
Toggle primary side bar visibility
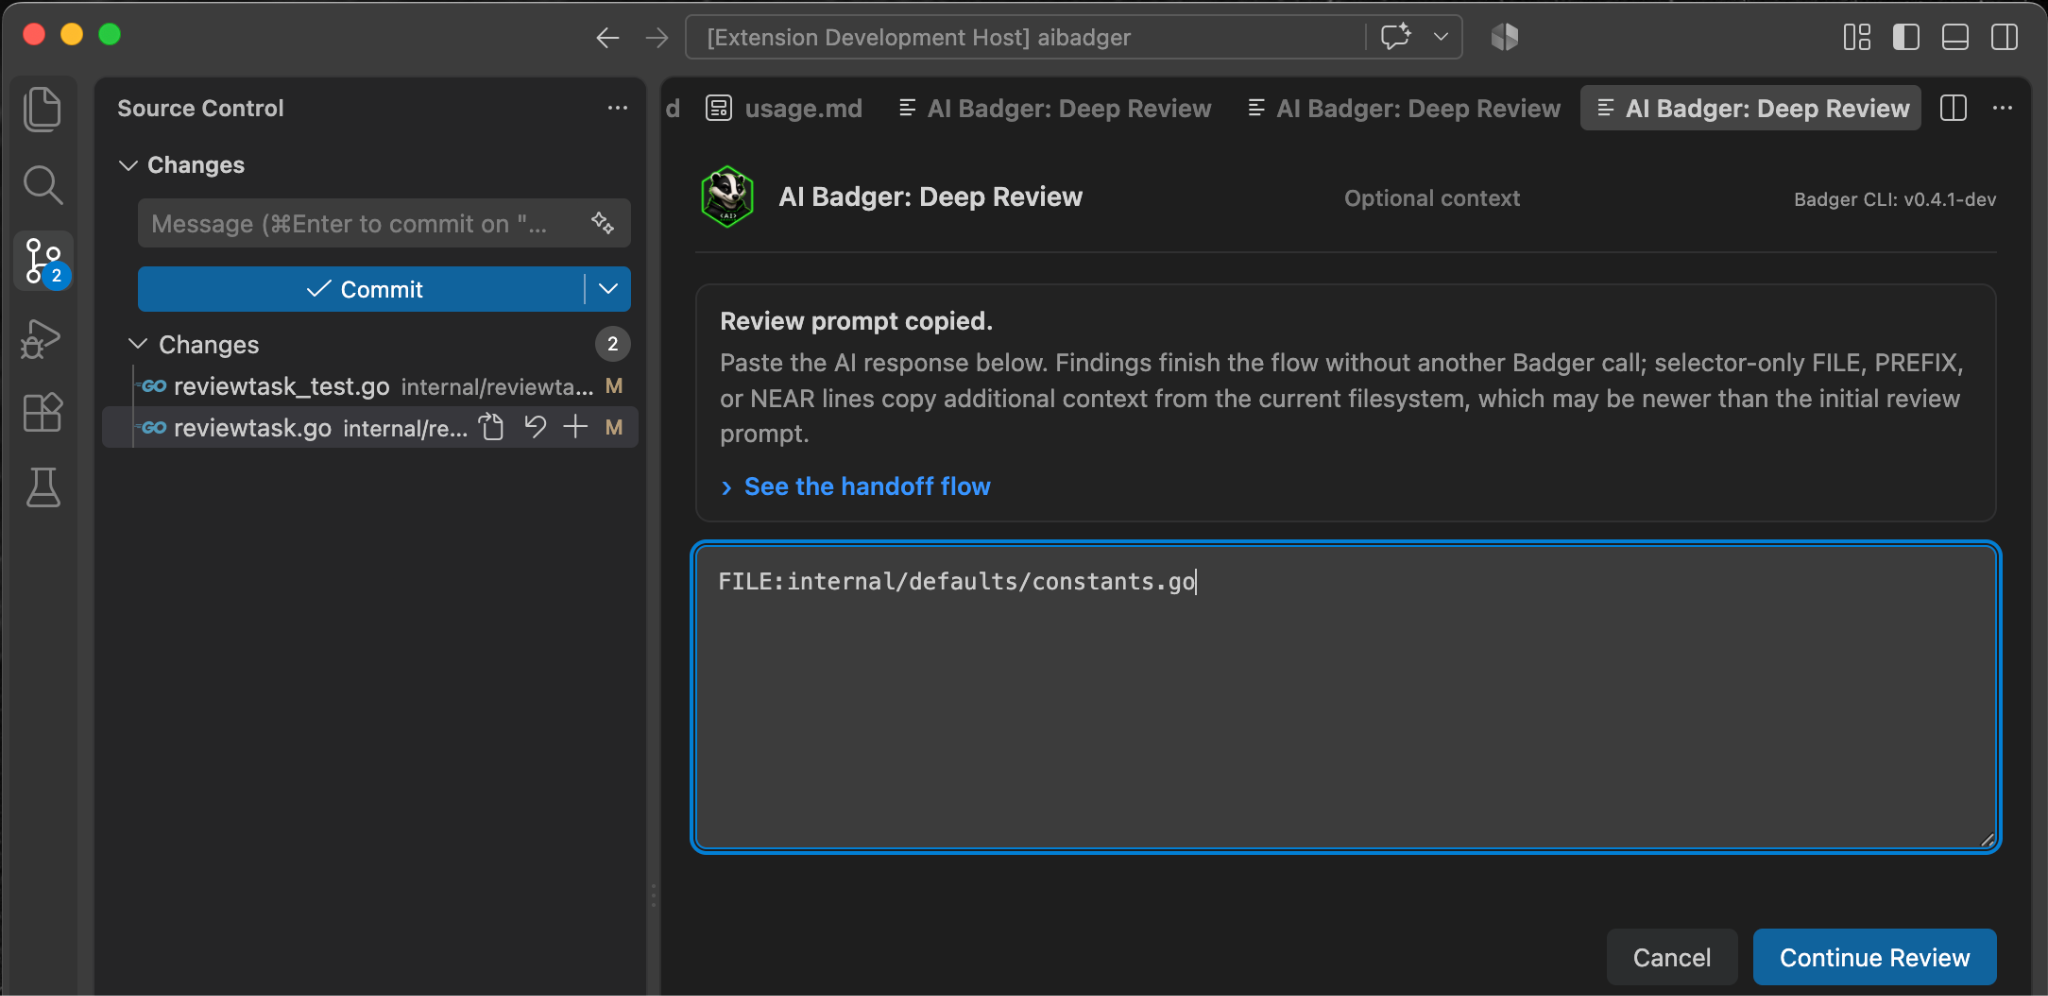click(x=1906, y=37)
